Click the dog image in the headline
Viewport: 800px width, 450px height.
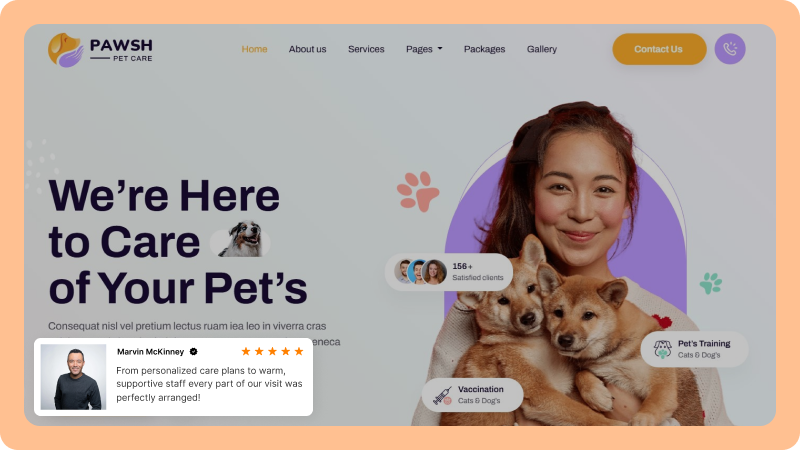(x=240, y=239)
